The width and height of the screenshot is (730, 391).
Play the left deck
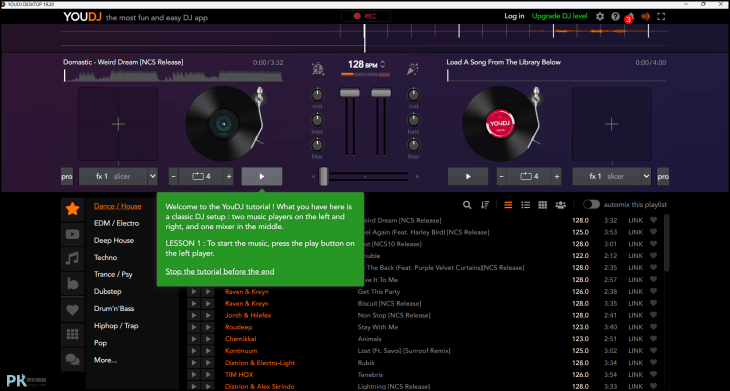(262, 177)
